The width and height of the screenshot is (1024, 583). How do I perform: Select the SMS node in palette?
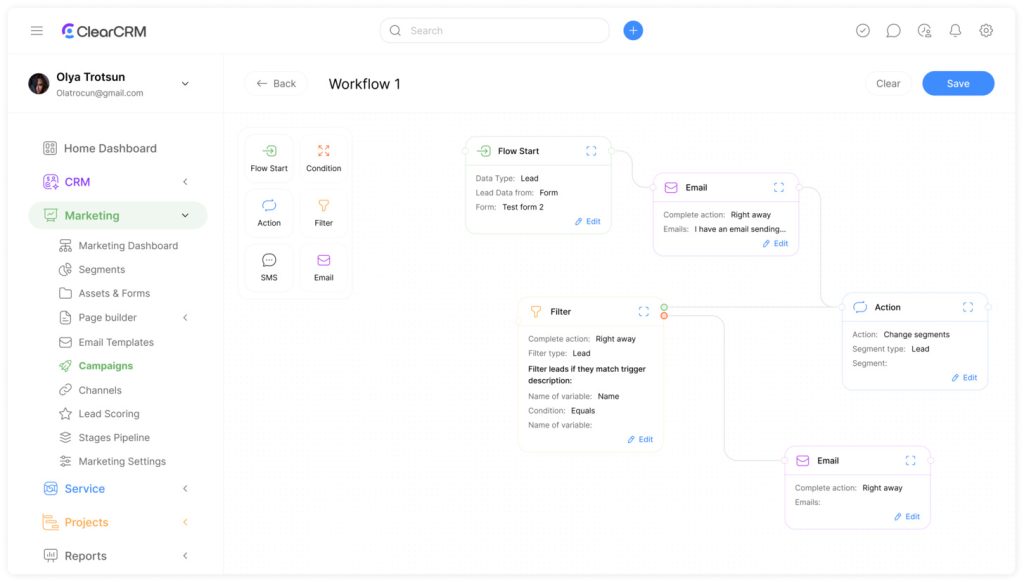[x=269, y=267]
